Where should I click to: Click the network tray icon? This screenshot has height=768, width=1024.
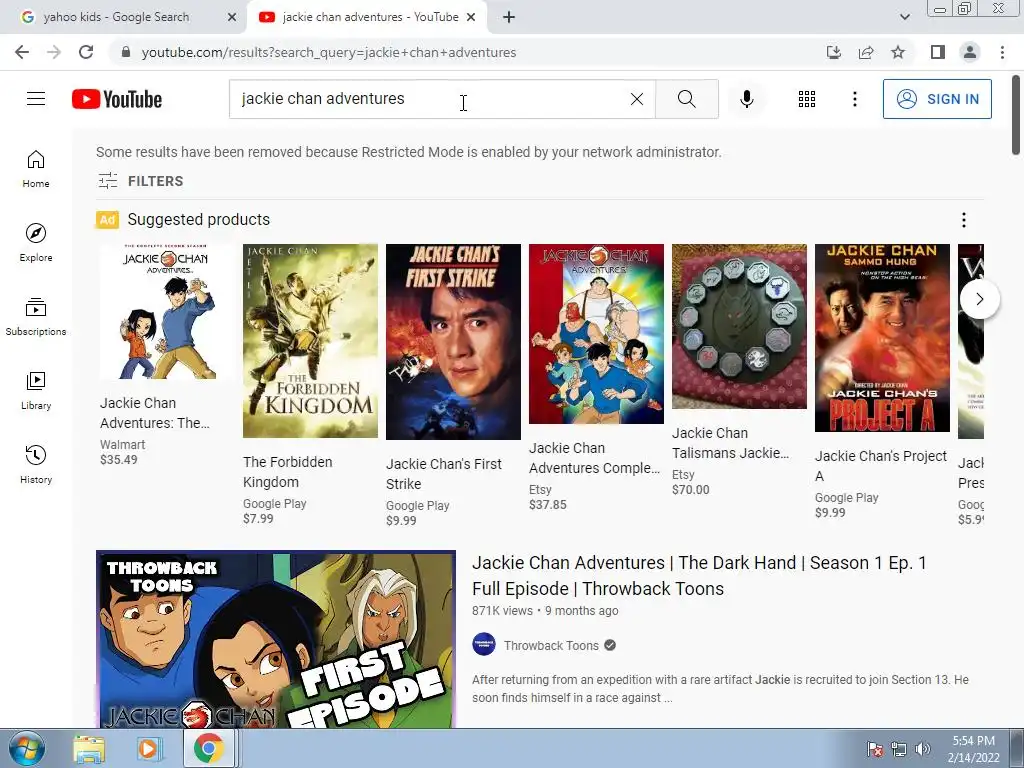click(x=899, y=749)
